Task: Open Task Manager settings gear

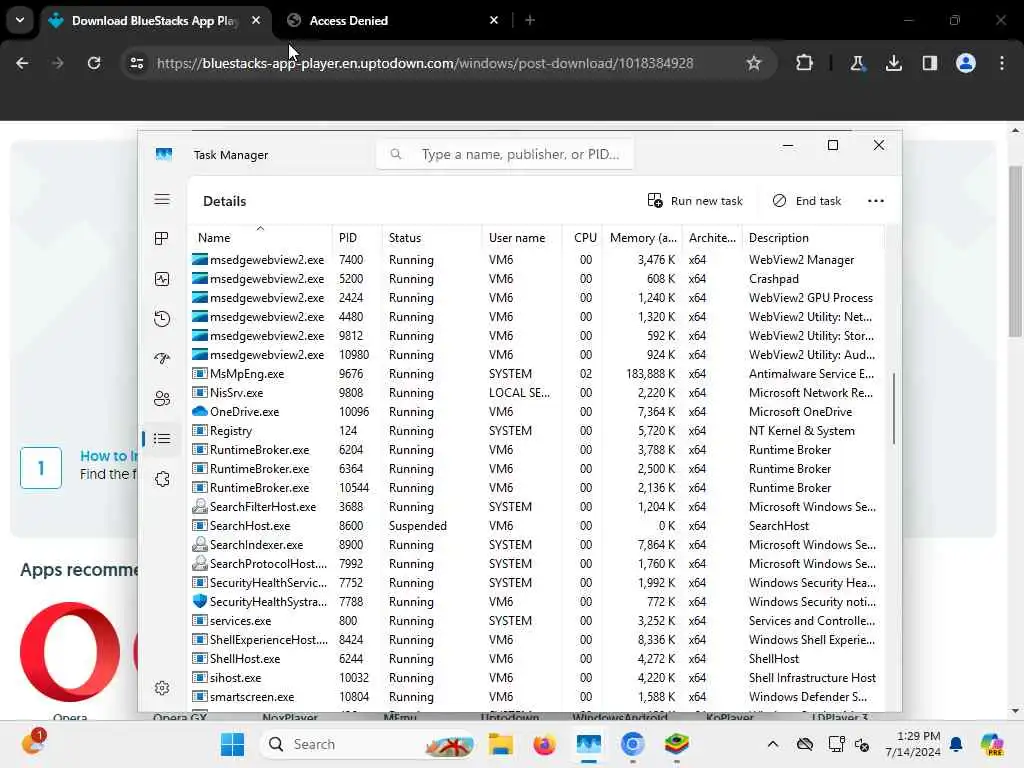Action: (162, 688)
